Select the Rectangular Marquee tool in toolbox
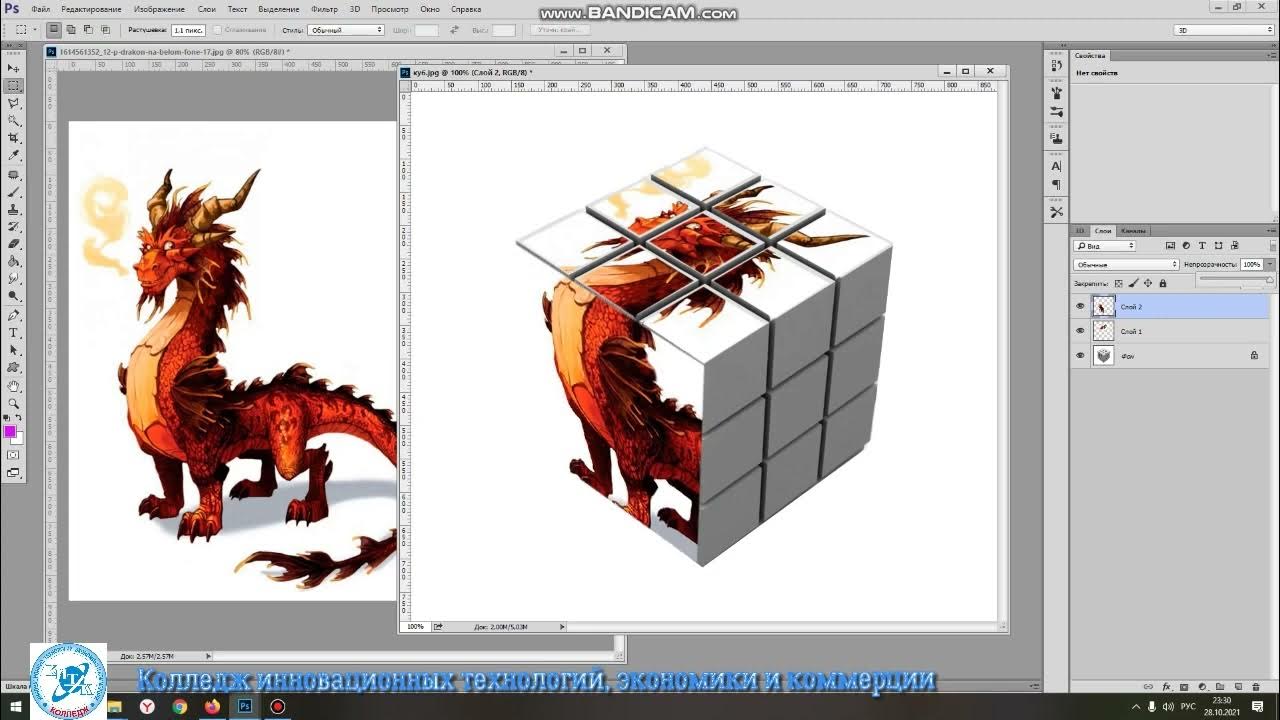Screen dimensions: 1280x720 point(15,86)
